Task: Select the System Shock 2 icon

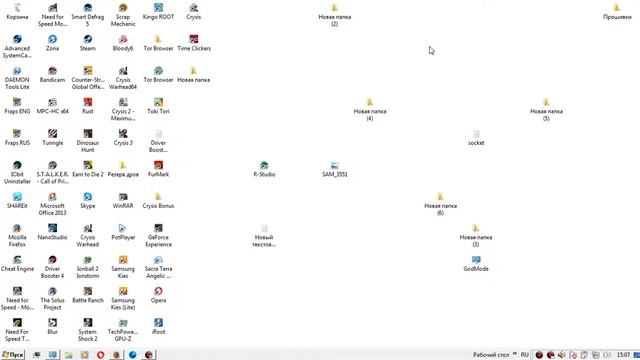Action: (88, 329)
